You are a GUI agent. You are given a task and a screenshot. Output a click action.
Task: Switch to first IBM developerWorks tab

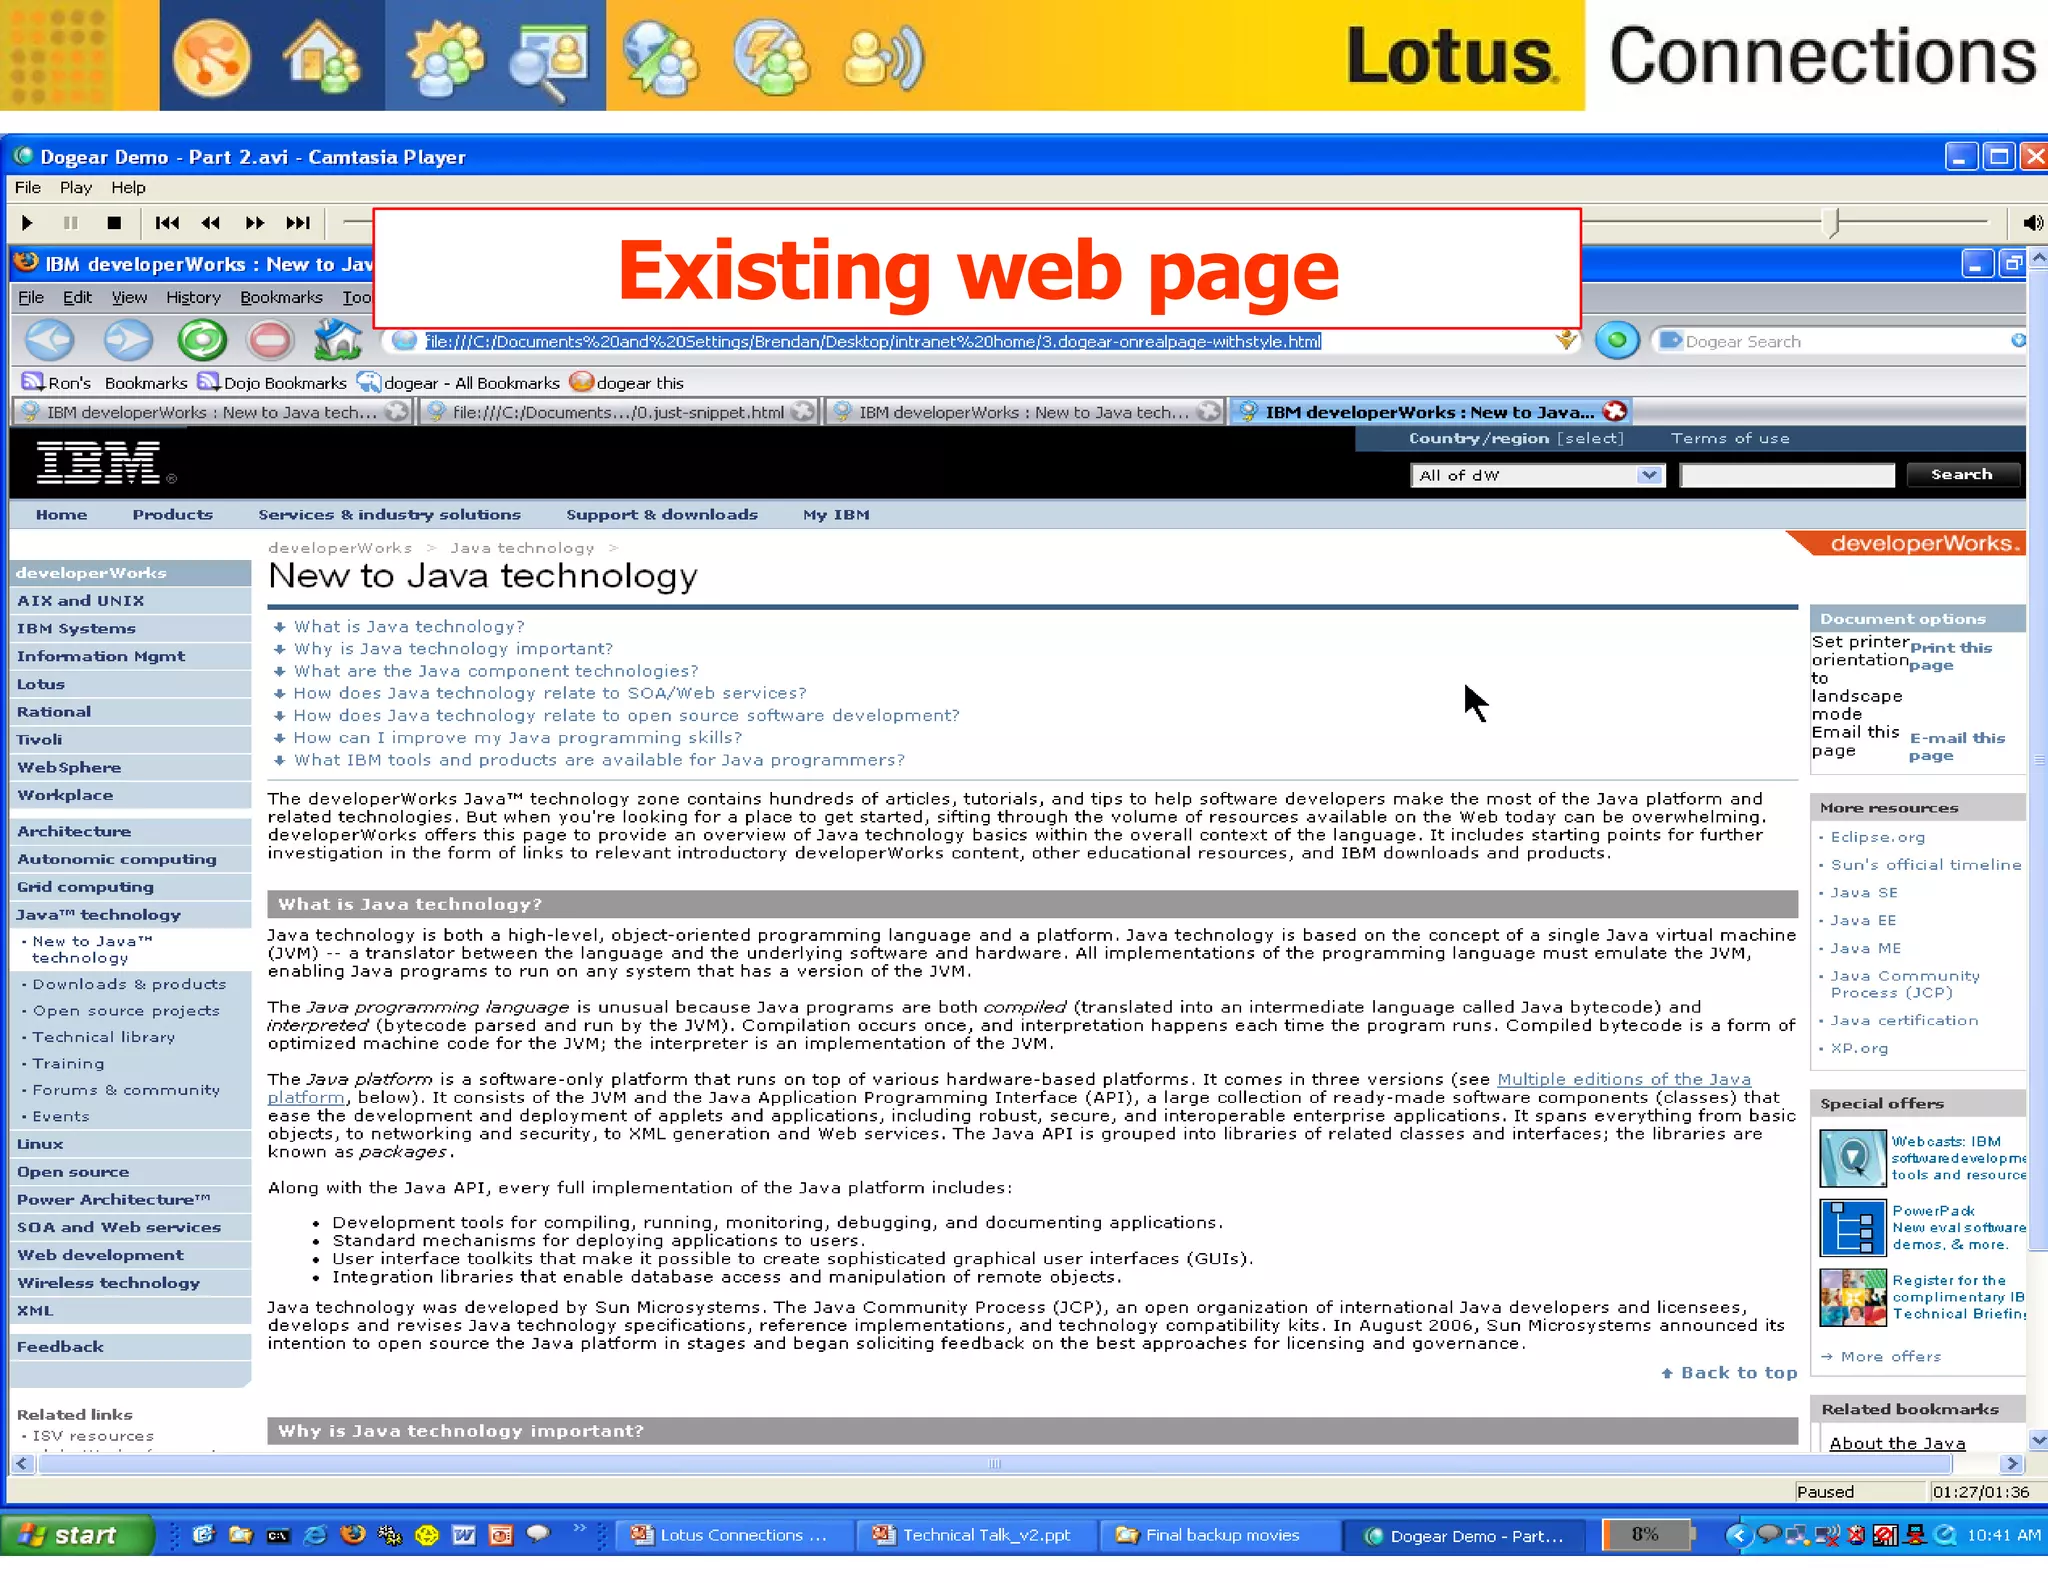211,412
